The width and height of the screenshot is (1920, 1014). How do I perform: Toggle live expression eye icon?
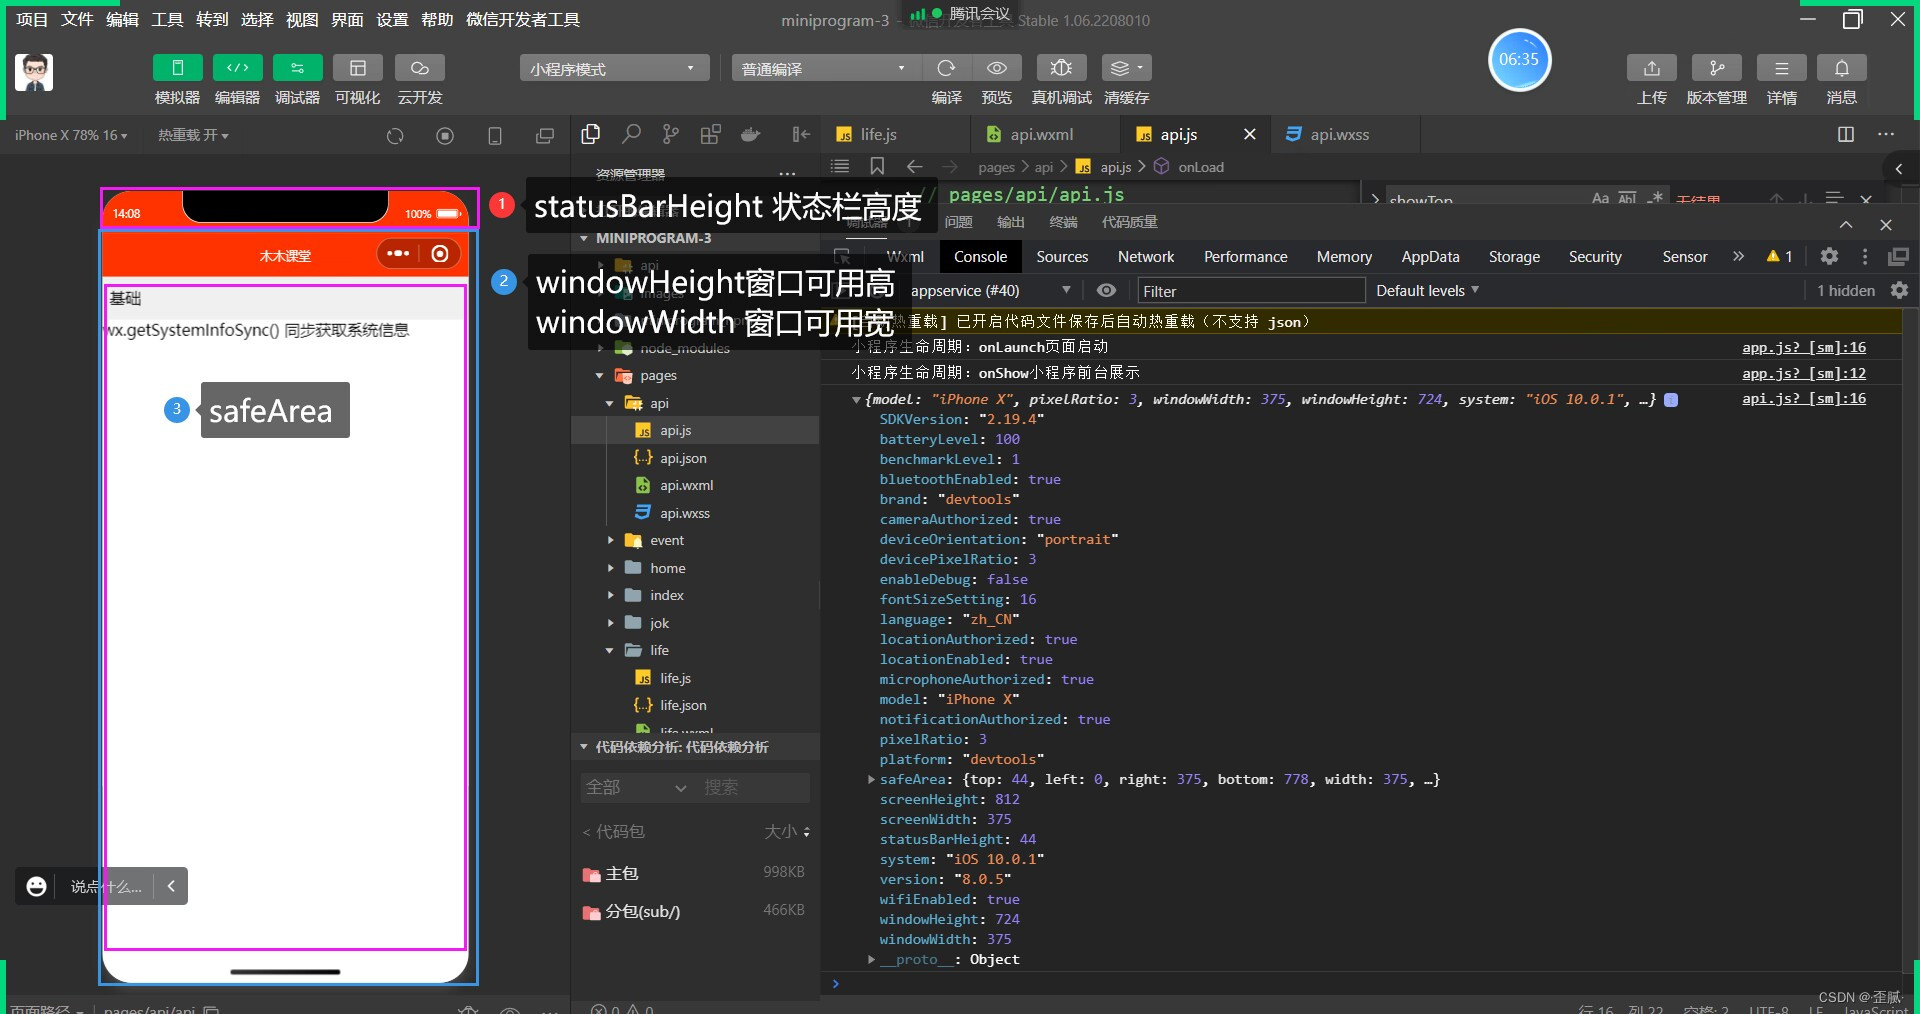[x=1106, y=291]
